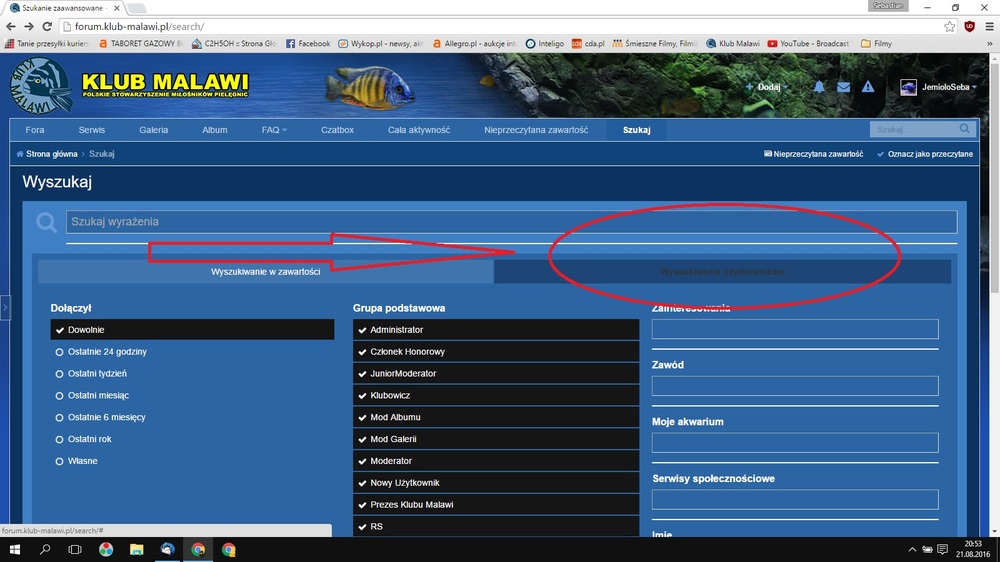Open the Filmy bookmarks folder
This screenshot has width=1000, height=562.
tap(876, 43)
